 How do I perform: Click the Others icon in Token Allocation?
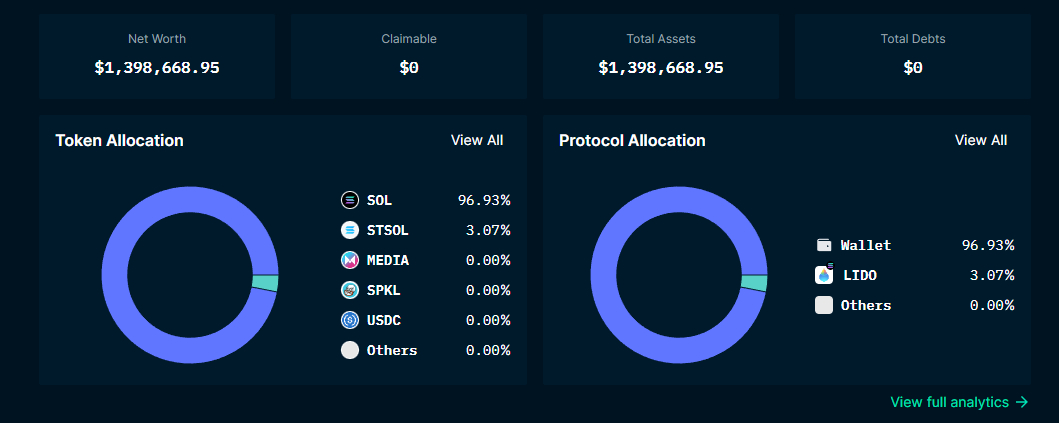coord(349,350)
